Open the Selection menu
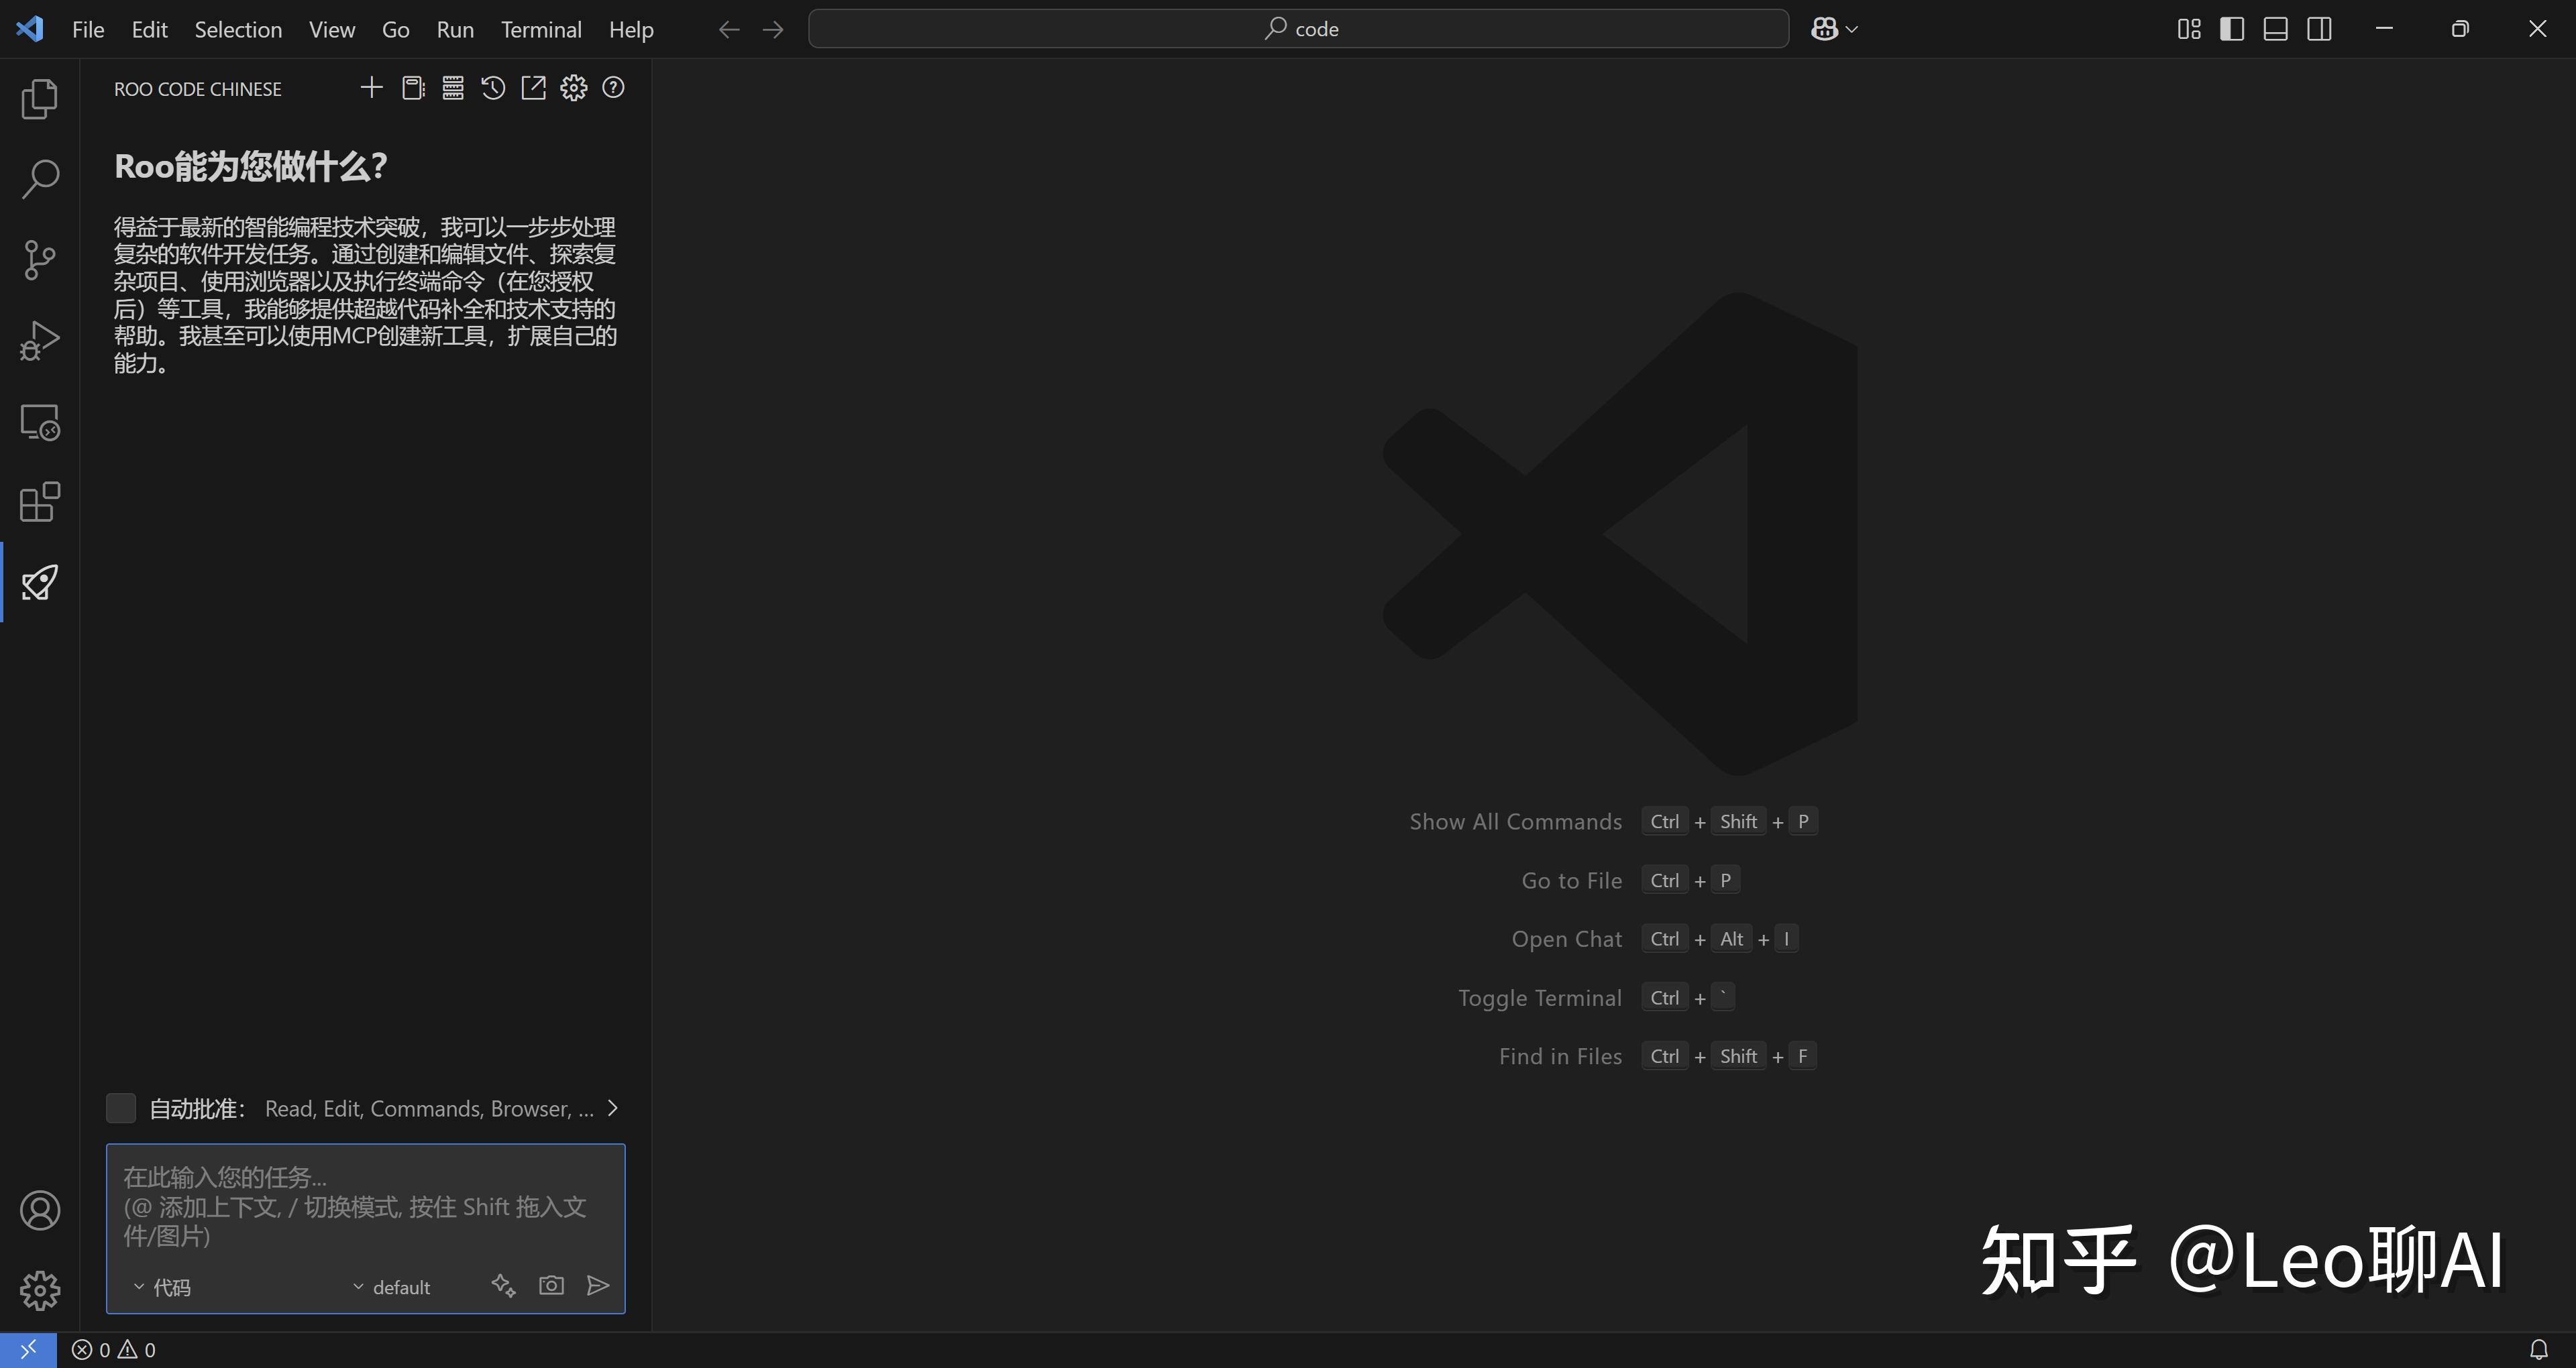2576x1368 pixels. pyautogui.click(x=238, y=30)
